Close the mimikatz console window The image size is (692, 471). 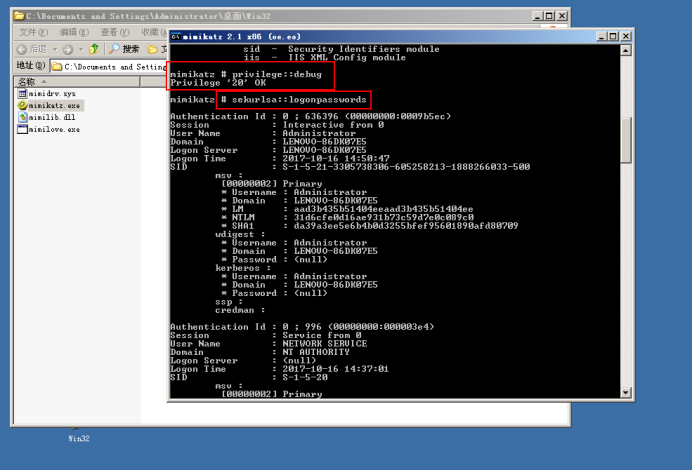pyautogui.click(x=626, y=36)
